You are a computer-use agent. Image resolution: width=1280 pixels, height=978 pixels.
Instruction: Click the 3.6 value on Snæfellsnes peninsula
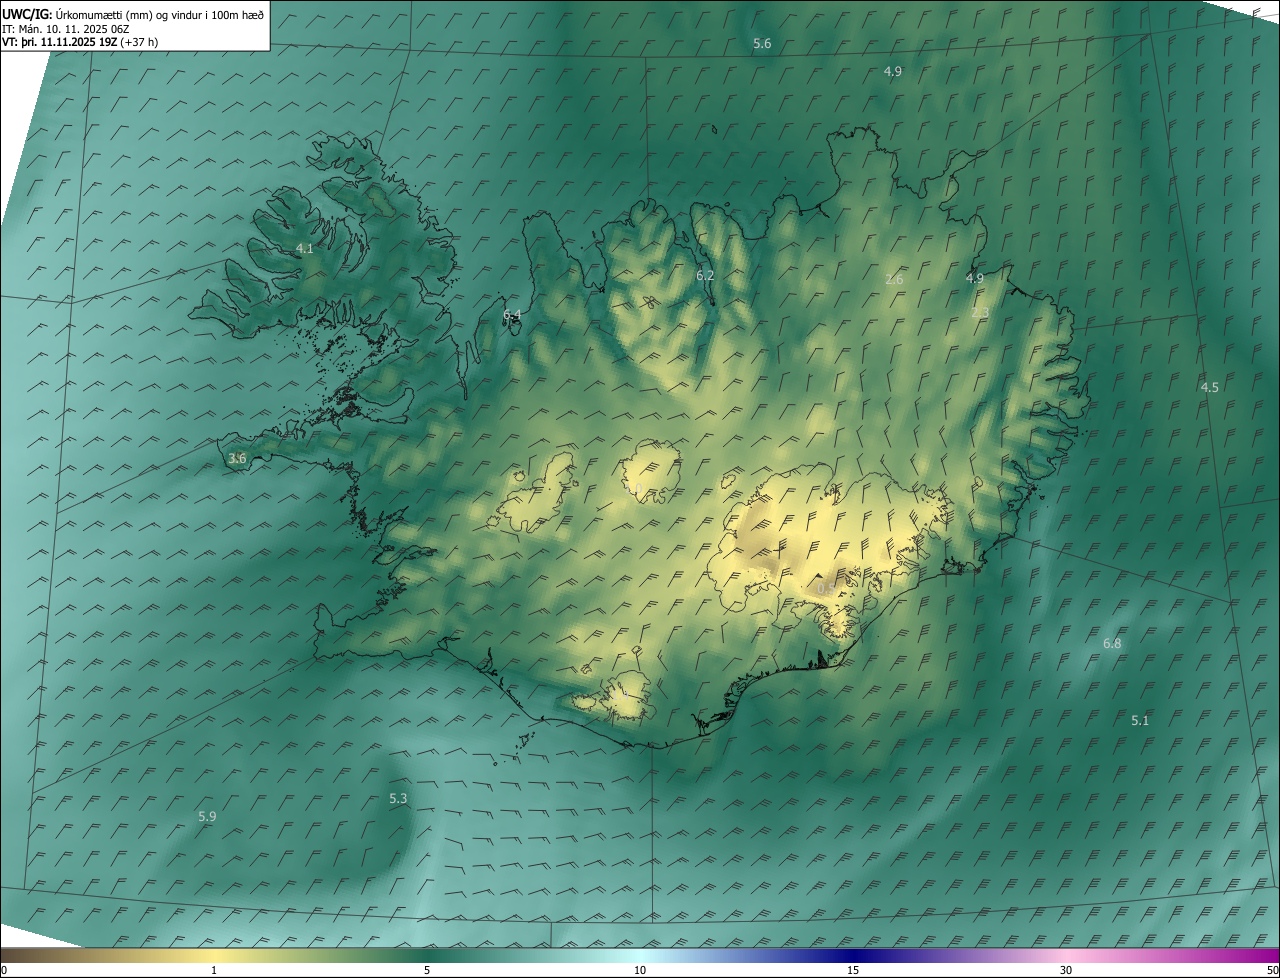point(237,458)
